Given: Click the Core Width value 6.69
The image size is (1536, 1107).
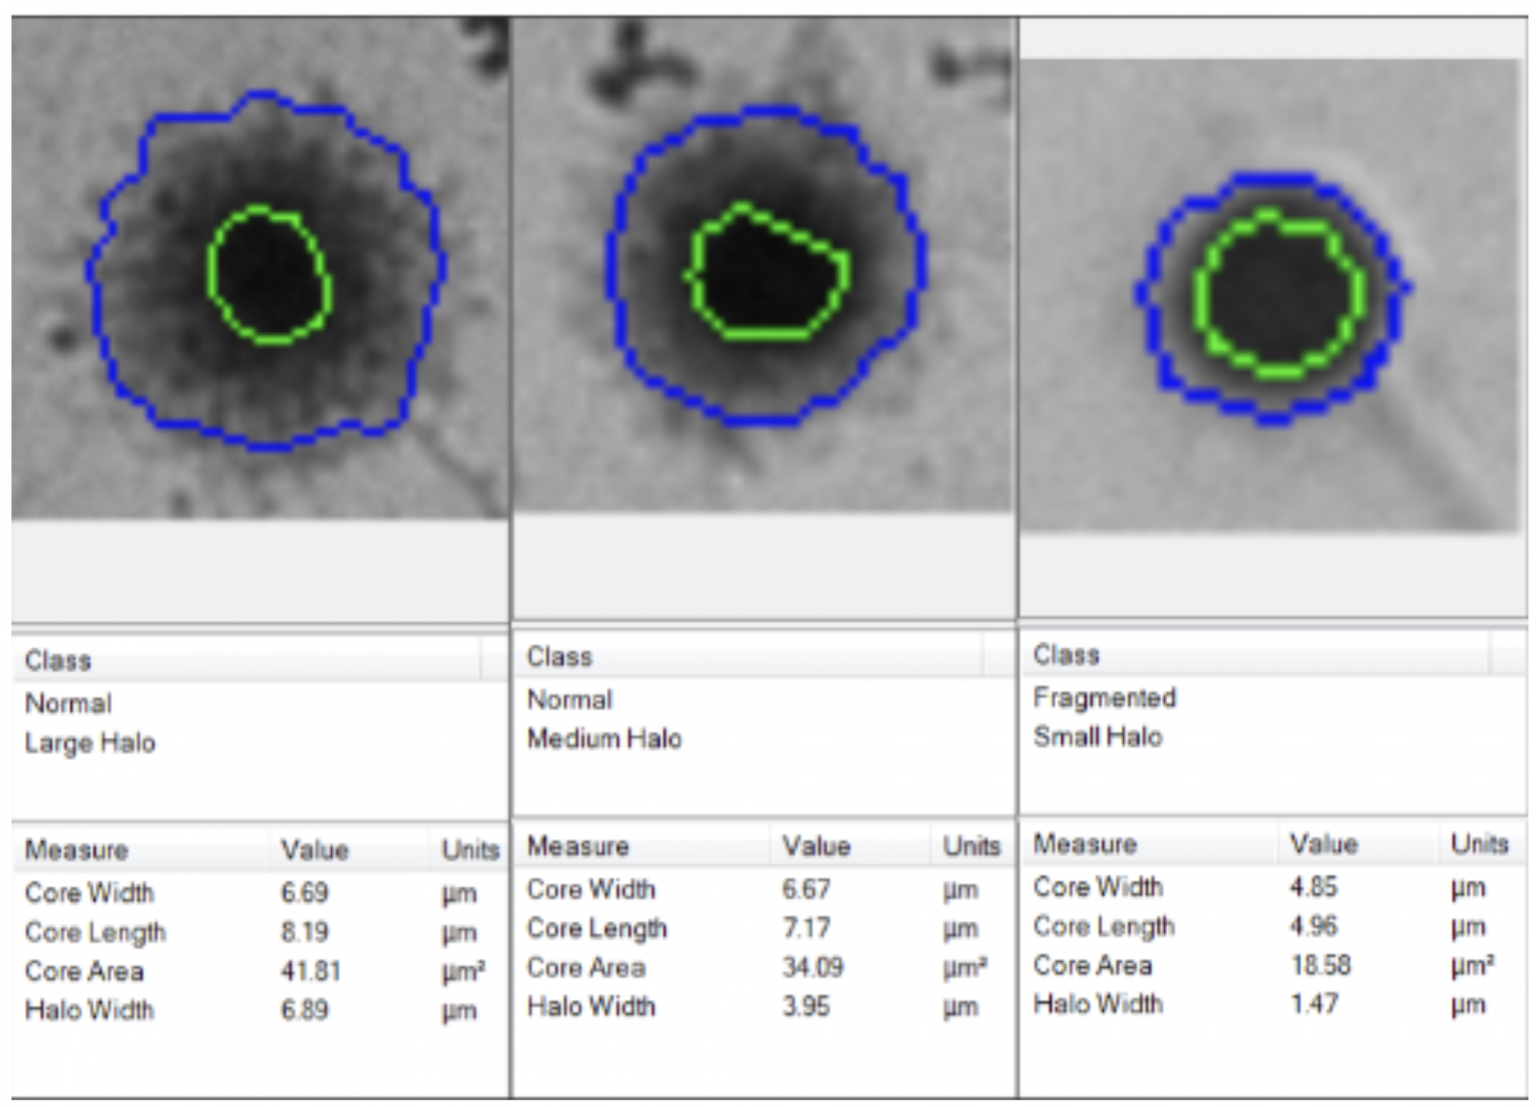Looking at the screenshot, I should coord(304,893).
